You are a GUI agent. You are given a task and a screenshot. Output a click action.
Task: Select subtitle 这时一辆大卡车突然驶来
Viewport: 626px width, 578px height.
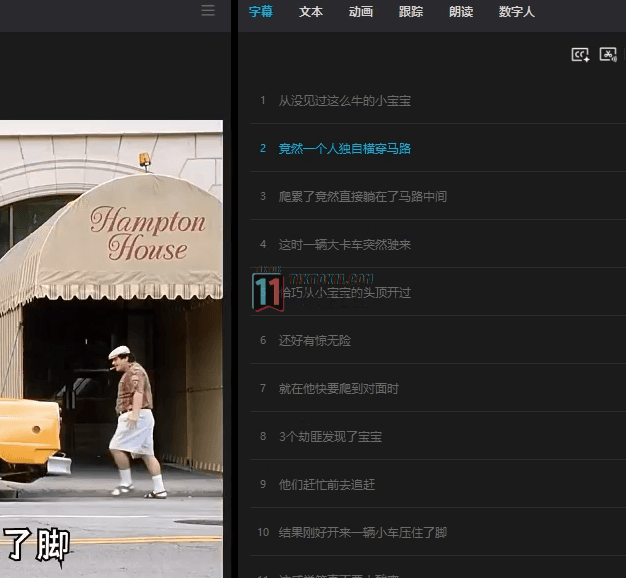tap(345, 245)
